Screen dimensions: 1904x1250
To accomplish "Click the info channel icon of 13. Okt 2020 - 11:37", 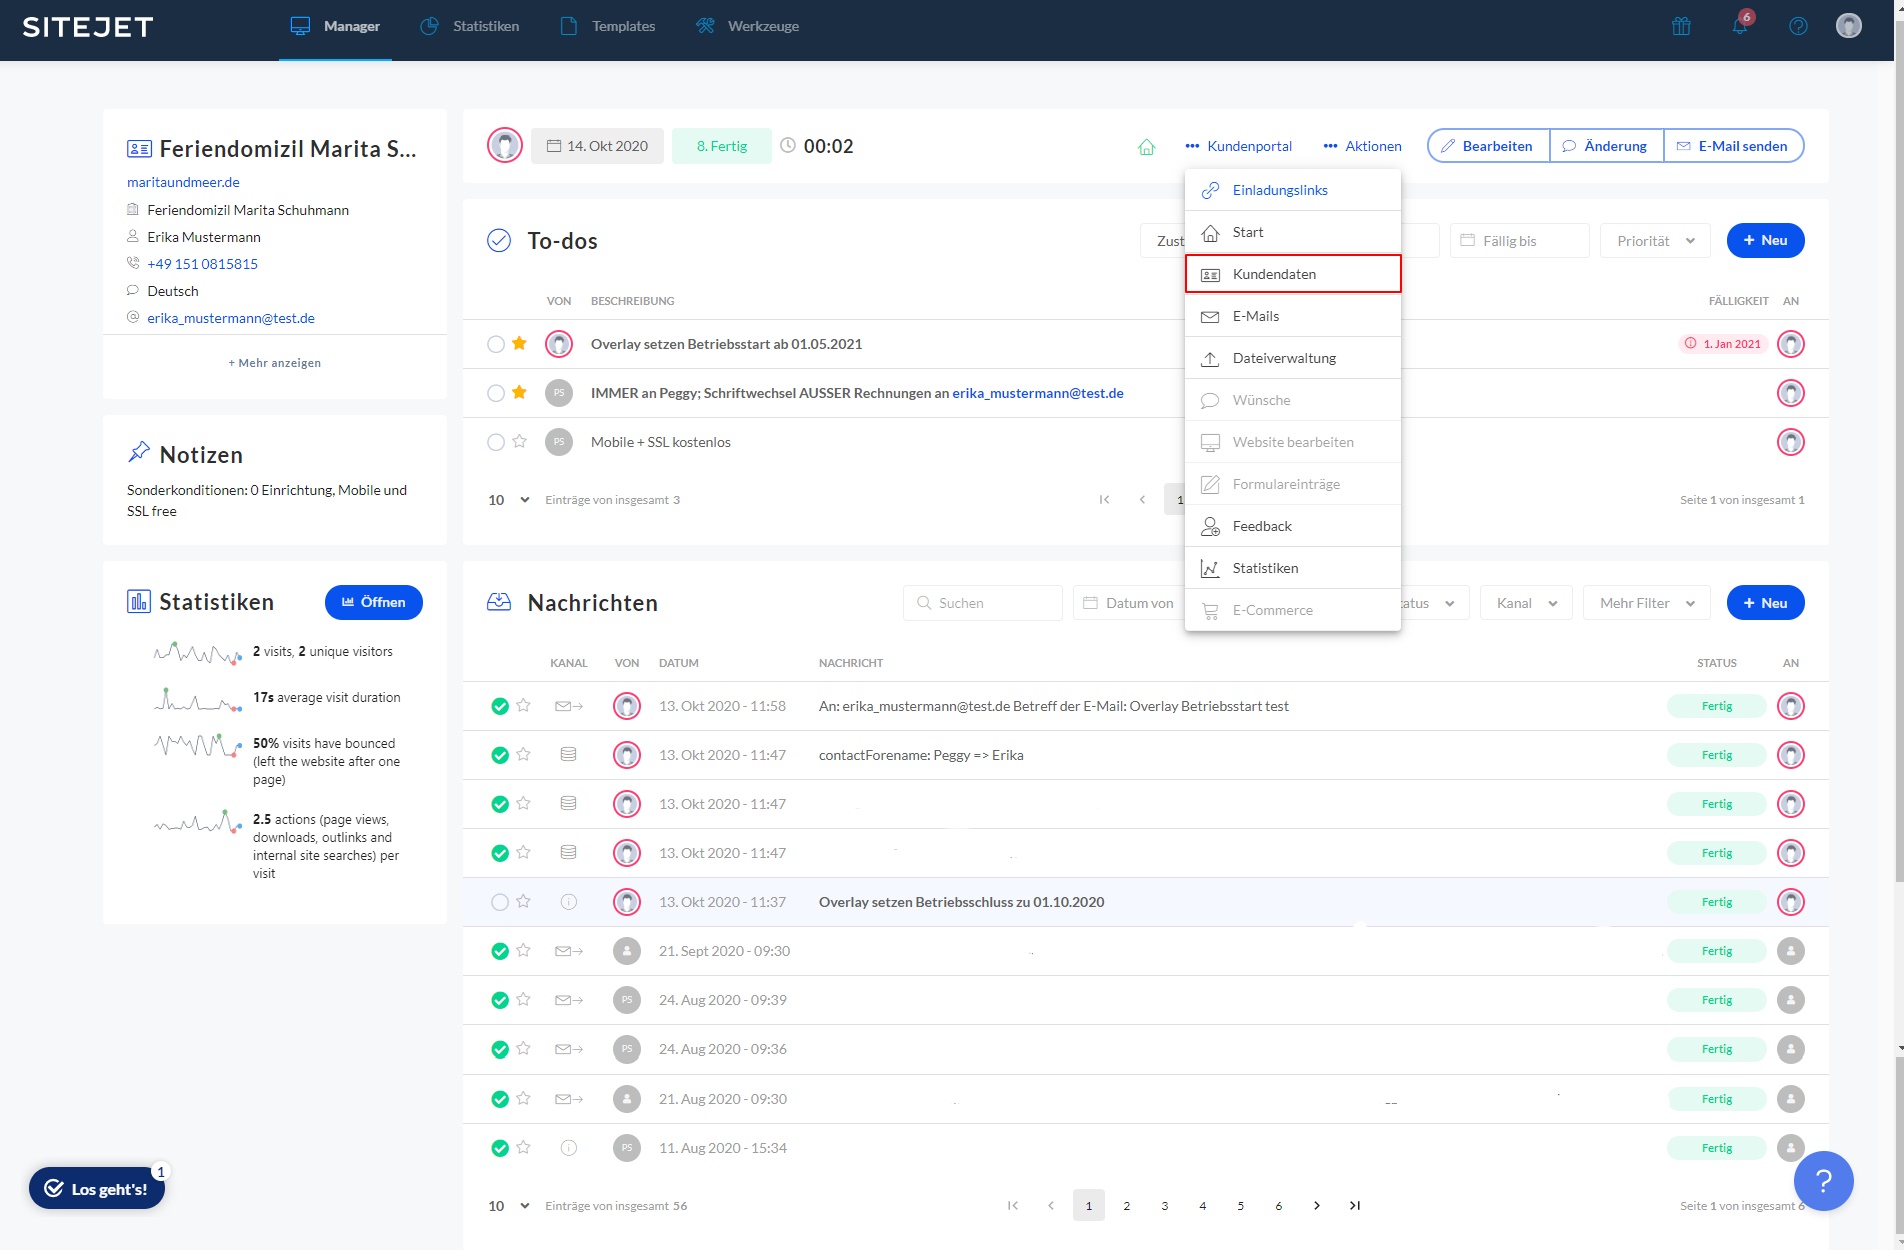I will pos(569,902).
